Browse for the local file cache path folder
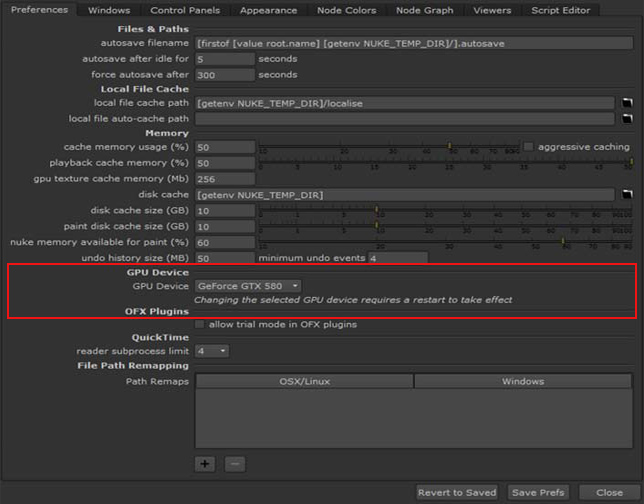The width and height of the screenshot is (644, 504). [627, 103]
